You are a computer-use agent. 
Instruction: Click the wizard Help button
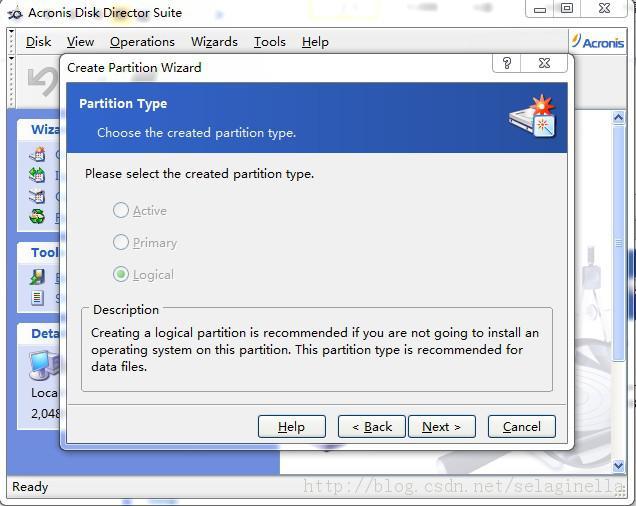292,426
